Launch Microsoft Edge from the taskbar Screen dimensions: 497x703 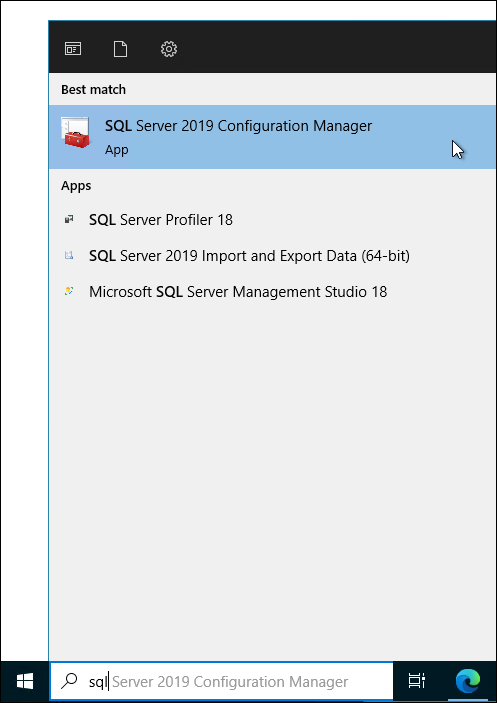click(468, 682)
